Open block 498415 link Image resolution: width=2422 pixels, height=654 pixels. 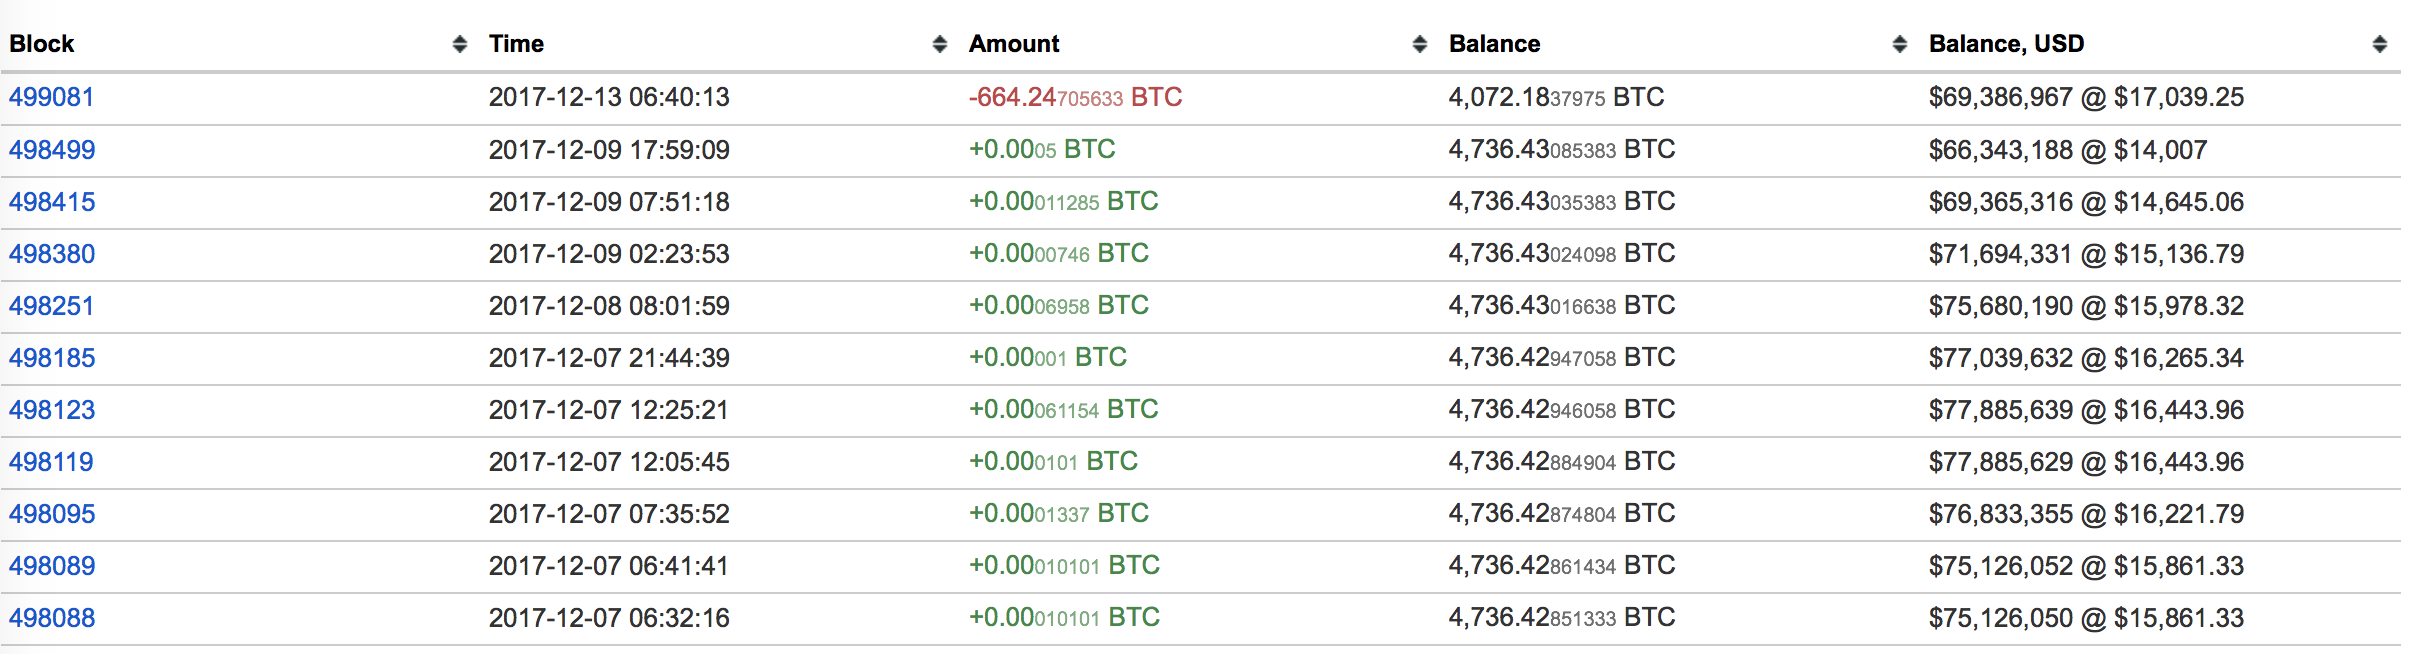pos(52,202)
